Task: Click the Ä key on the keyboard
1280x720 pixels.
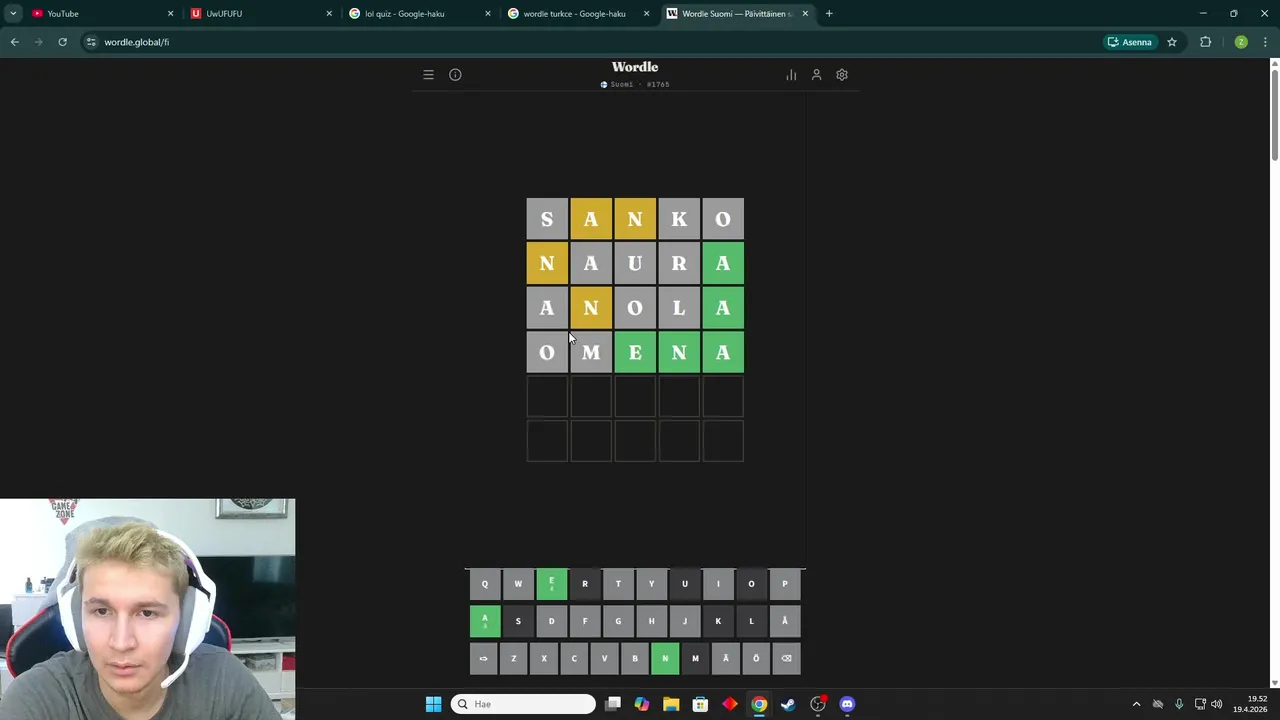Action: coord(725,658)
